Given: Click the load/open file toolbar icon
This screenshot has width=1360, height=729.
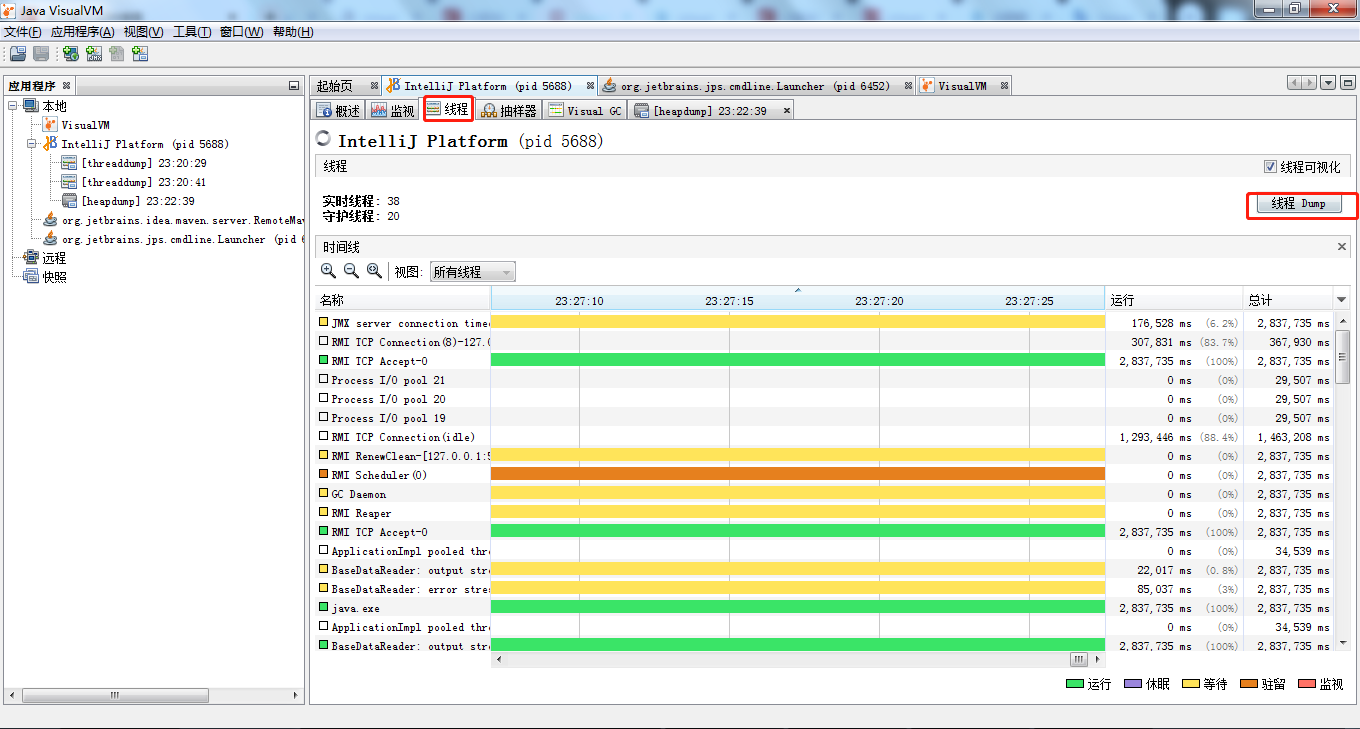Looking at the screenshot, I should tap(17, 54).
